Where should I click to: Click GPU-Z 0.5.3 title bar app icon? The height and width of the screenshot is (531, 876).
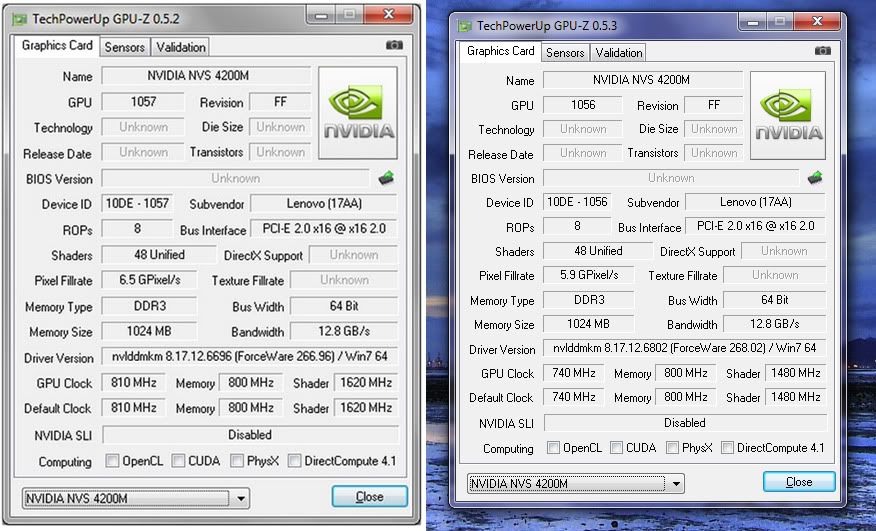tap(464, 26)
